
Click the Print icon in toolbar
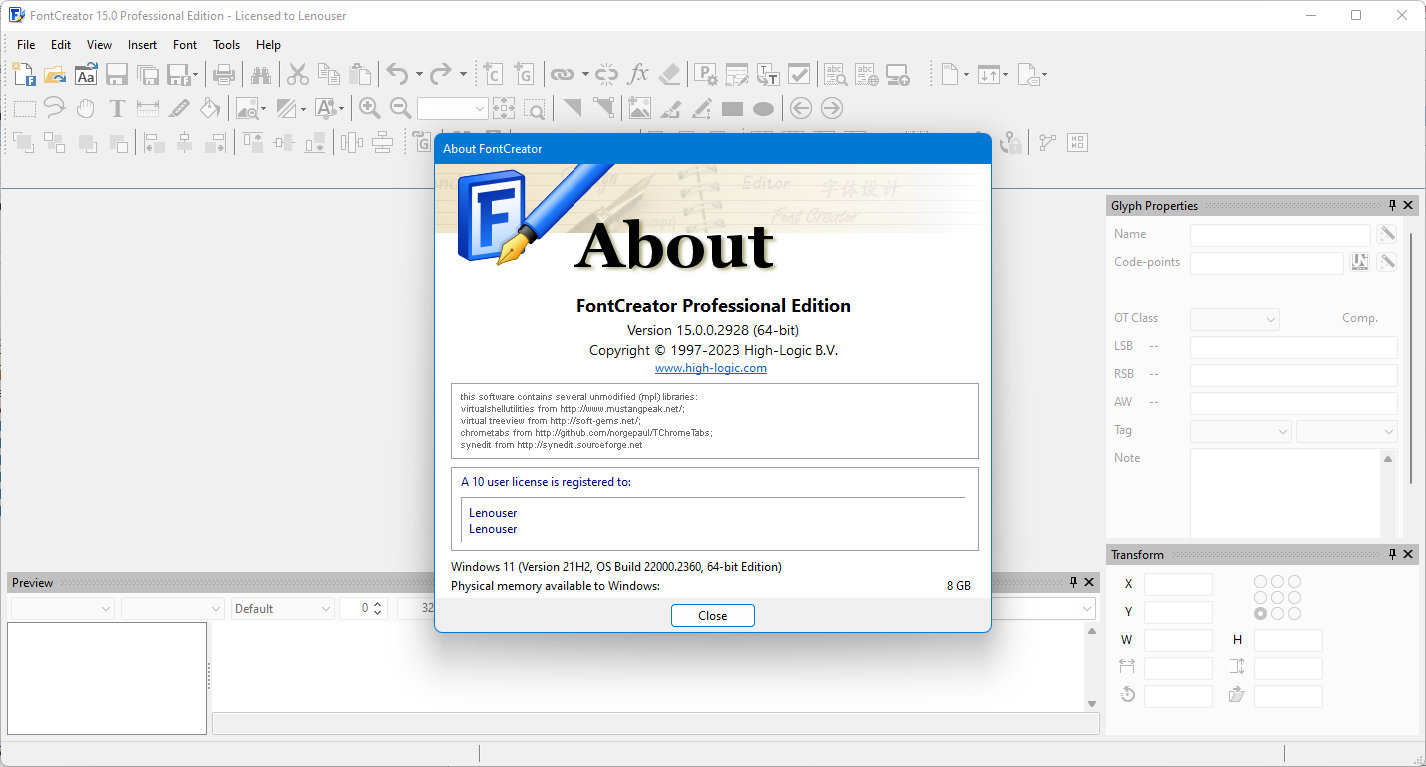223,75
